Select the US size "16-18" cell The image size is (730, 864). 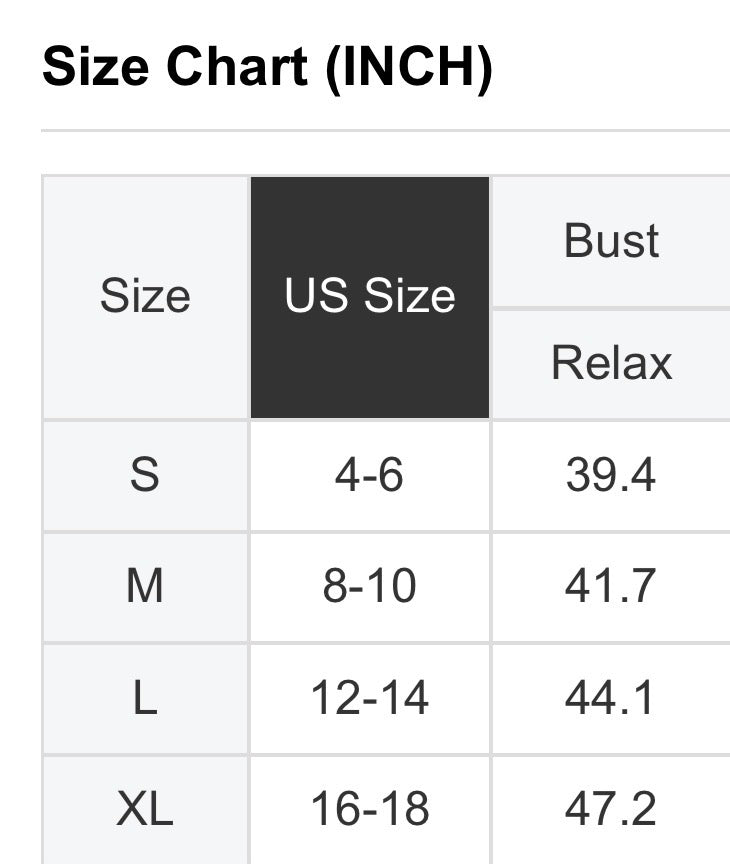[x=370, y=809]
